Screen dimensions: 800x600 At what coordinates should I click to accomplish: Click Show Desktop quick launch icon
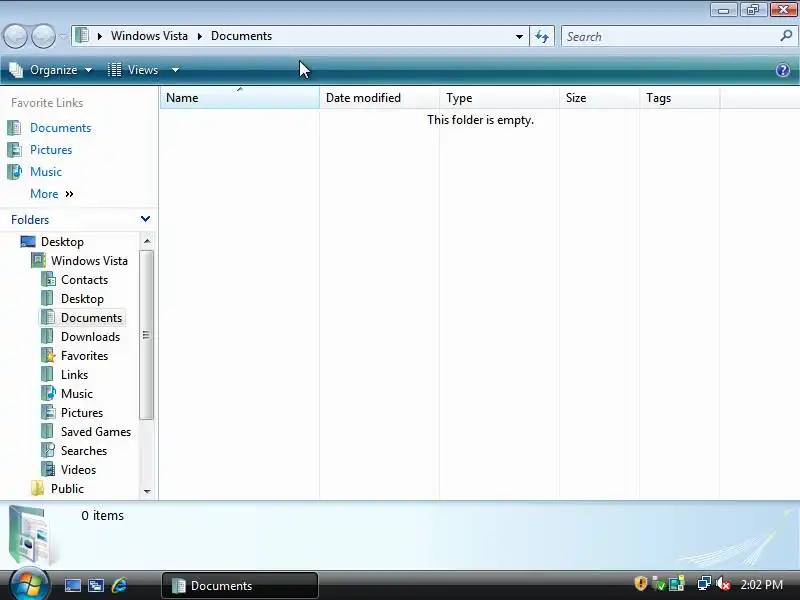click(72, 585)
